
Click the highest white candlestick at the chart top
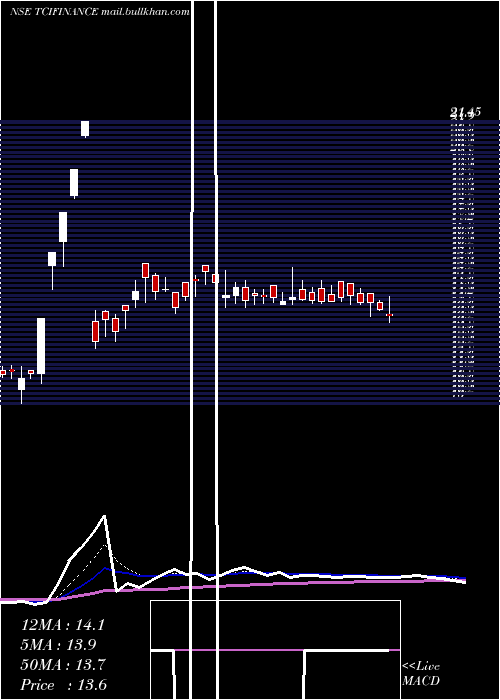85,129
